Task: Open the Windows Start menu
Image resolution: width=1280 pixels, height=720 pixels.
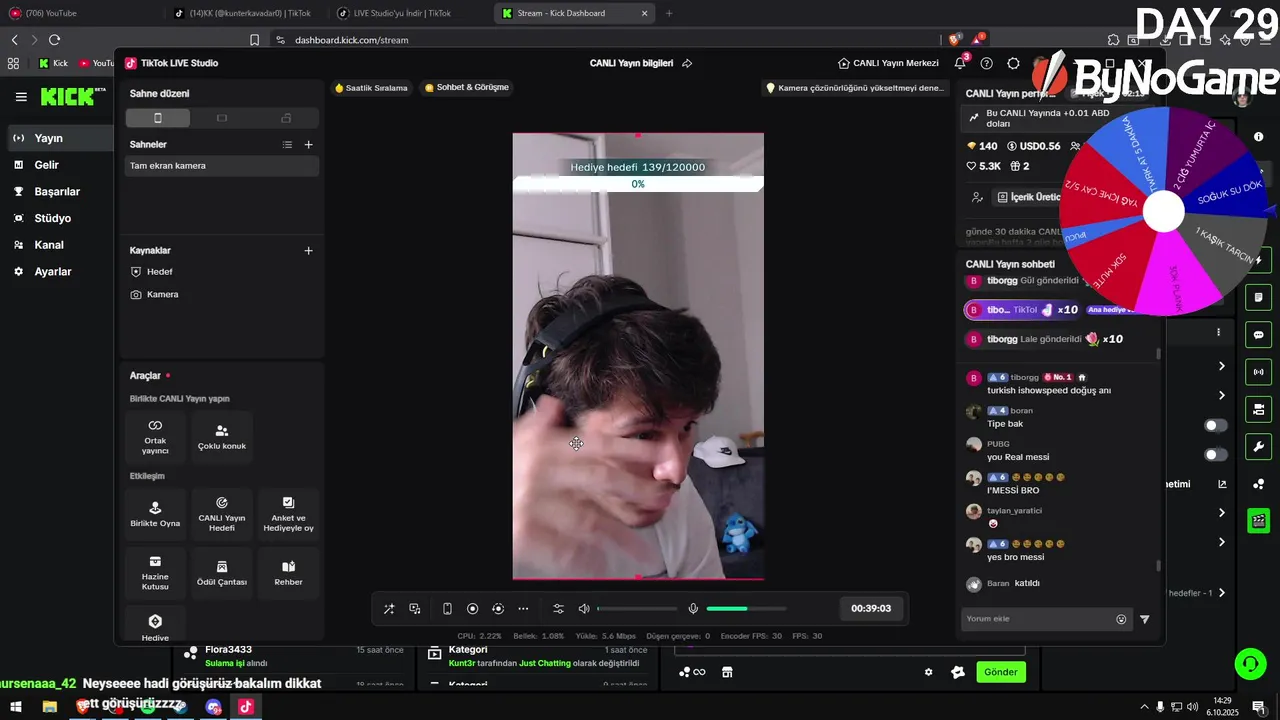Action: [16, 707]
